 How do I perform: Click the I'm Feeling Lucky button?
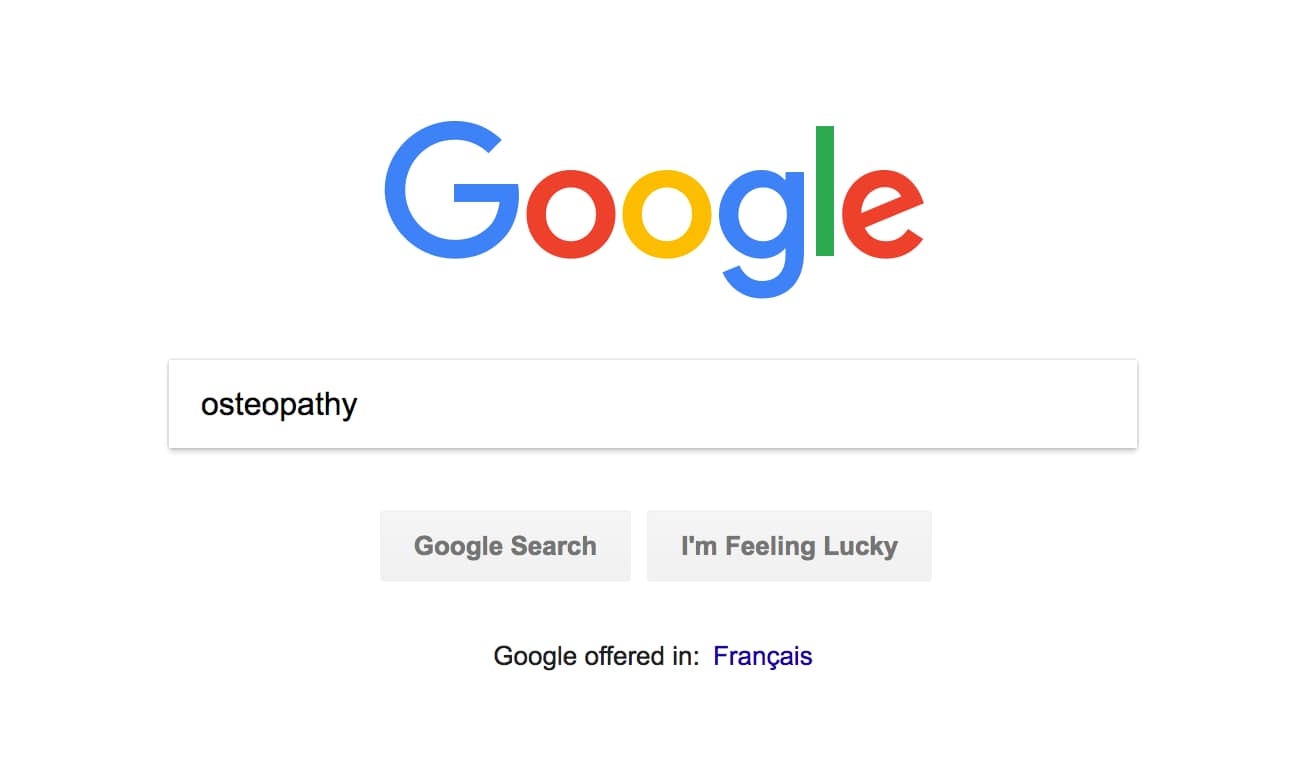click(789, 546)
